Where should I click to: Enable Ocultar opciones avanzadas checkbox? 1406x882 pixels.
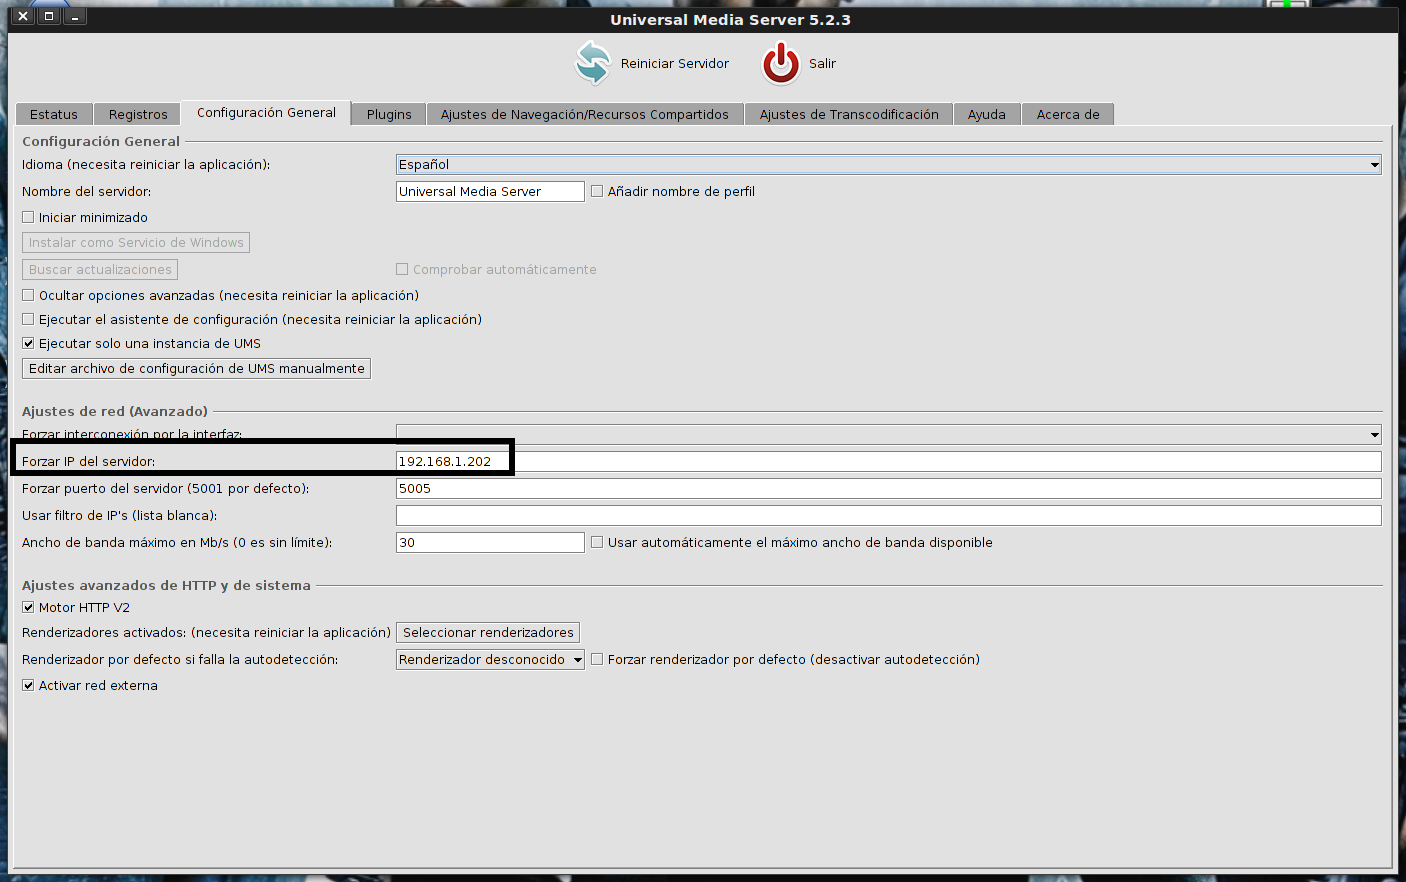point(28,295)
